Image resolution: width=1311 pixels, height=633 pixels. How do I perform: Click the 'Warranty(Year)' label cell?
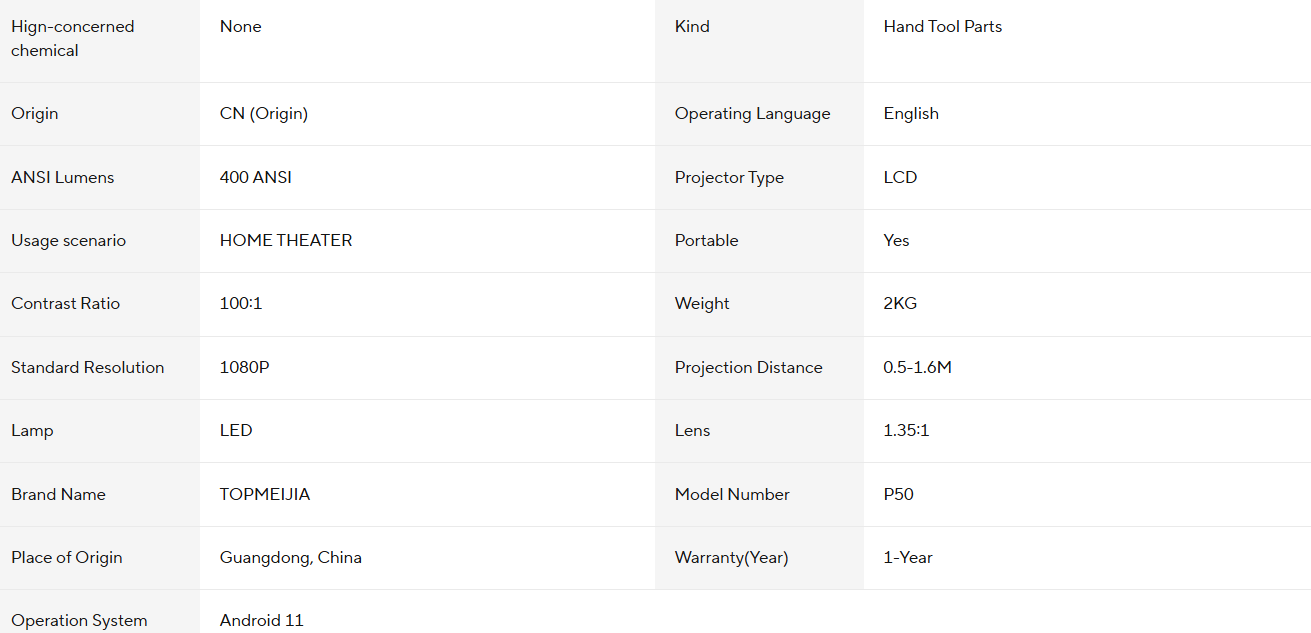pos(759,557)
